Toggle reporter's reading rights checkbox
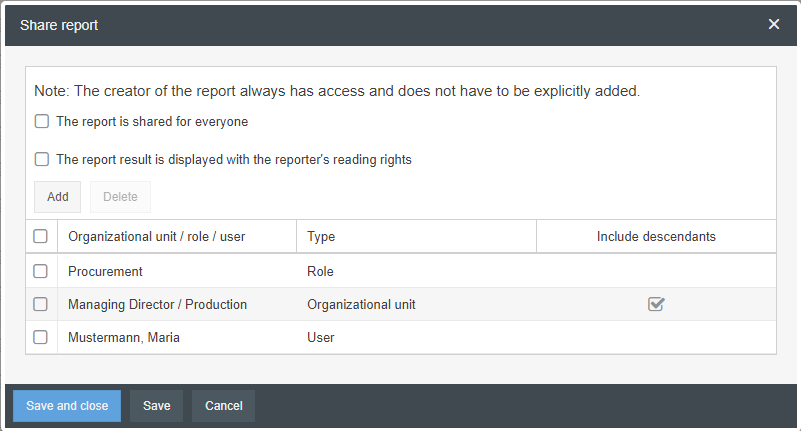 [x=42, y=159]
